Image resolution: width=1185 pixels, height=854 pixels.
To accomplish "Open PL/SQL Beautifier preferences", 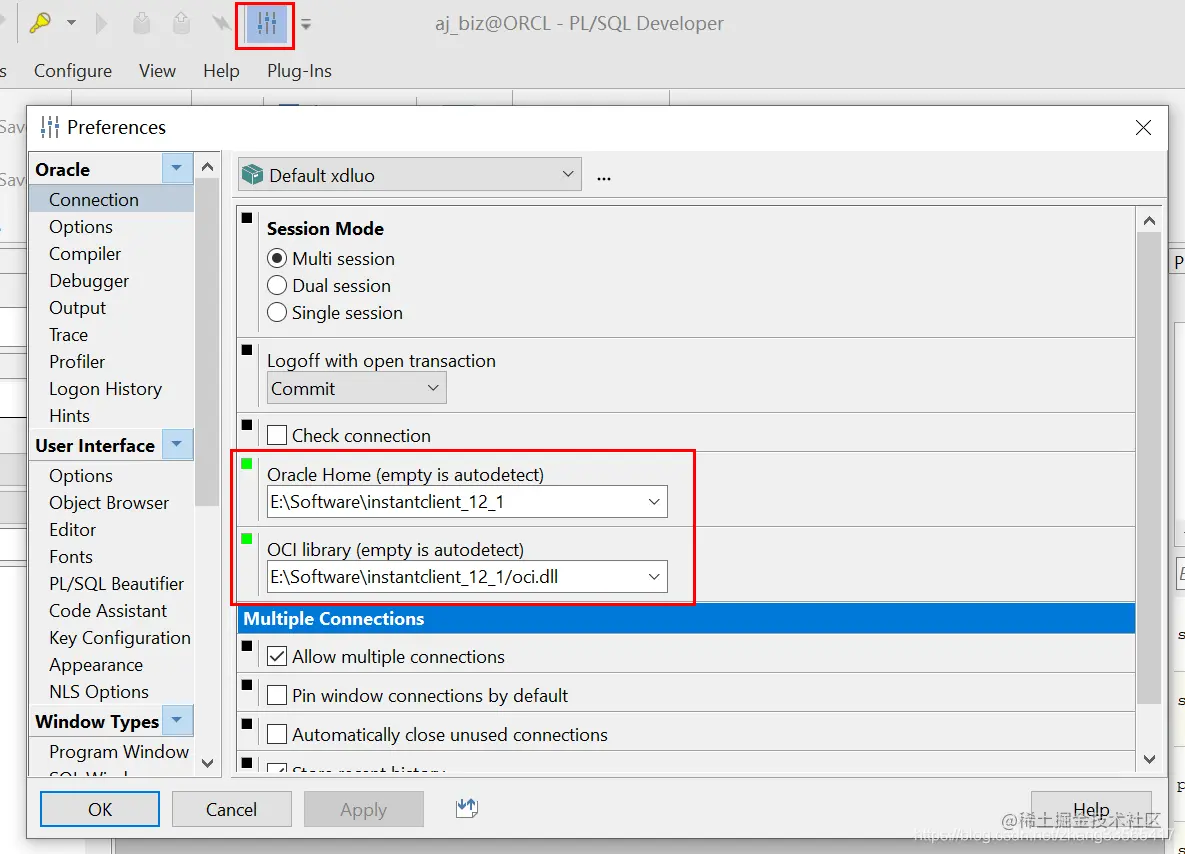I will (116, 583).
